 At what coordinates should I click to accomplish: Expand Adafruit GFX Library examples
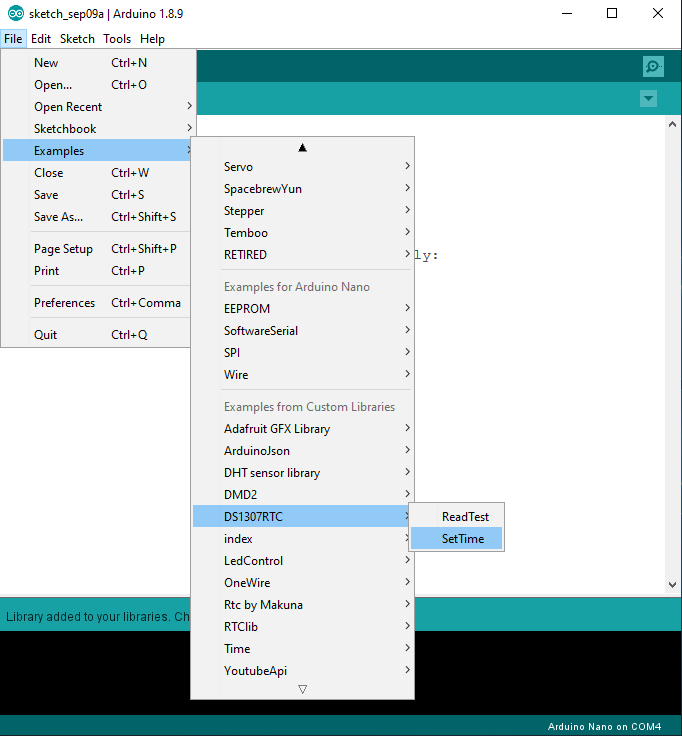tap(302, 429)
